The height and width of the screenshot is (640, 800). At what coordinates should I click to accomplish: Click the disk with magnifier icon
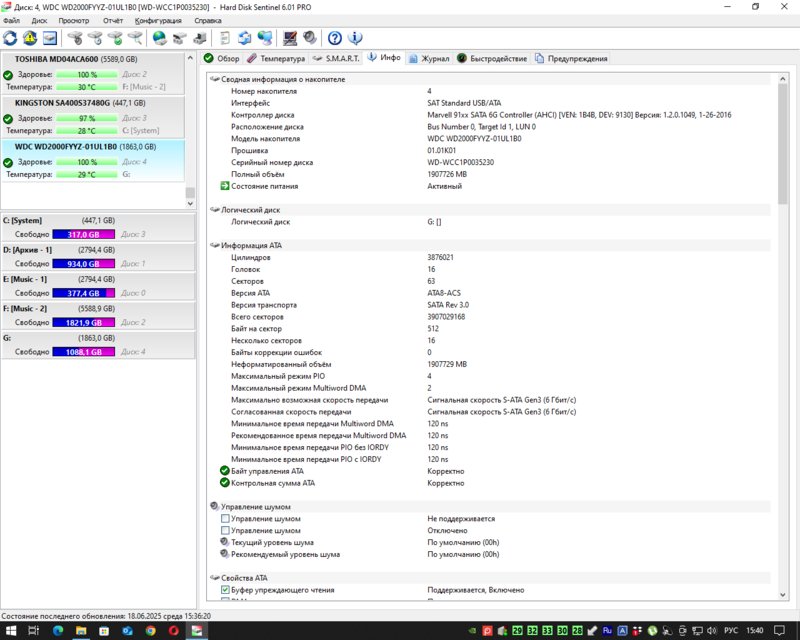click(135, 38)
